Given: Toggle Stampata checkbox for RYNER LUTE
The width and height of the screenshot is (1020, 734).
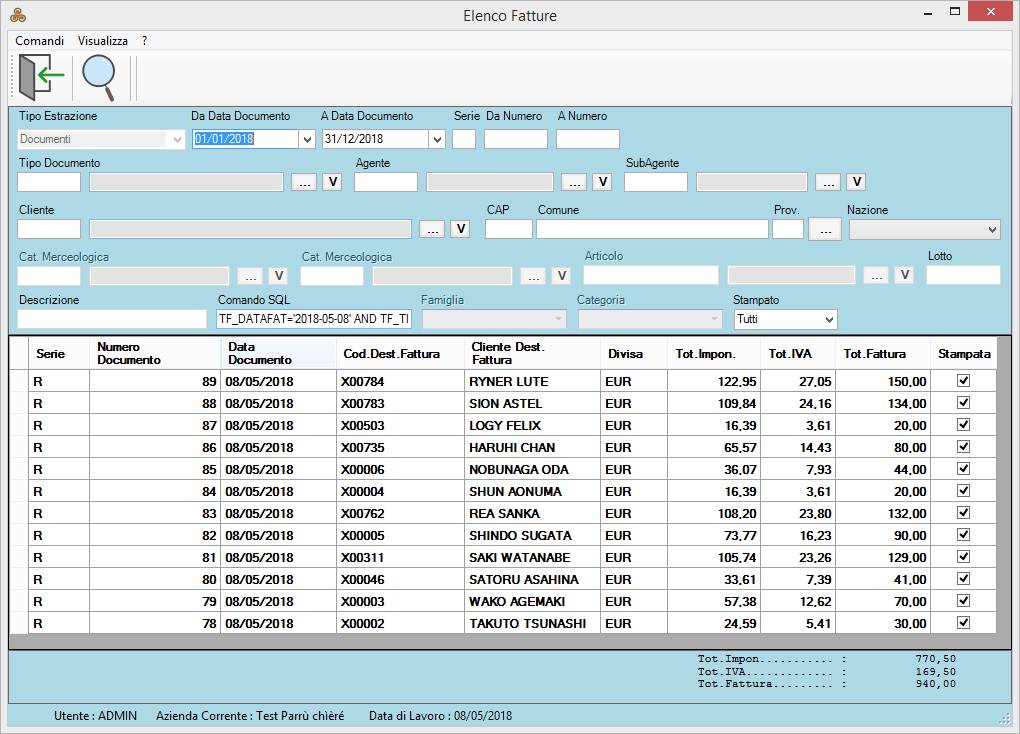Looking at the screenshot, I should 964,381.
